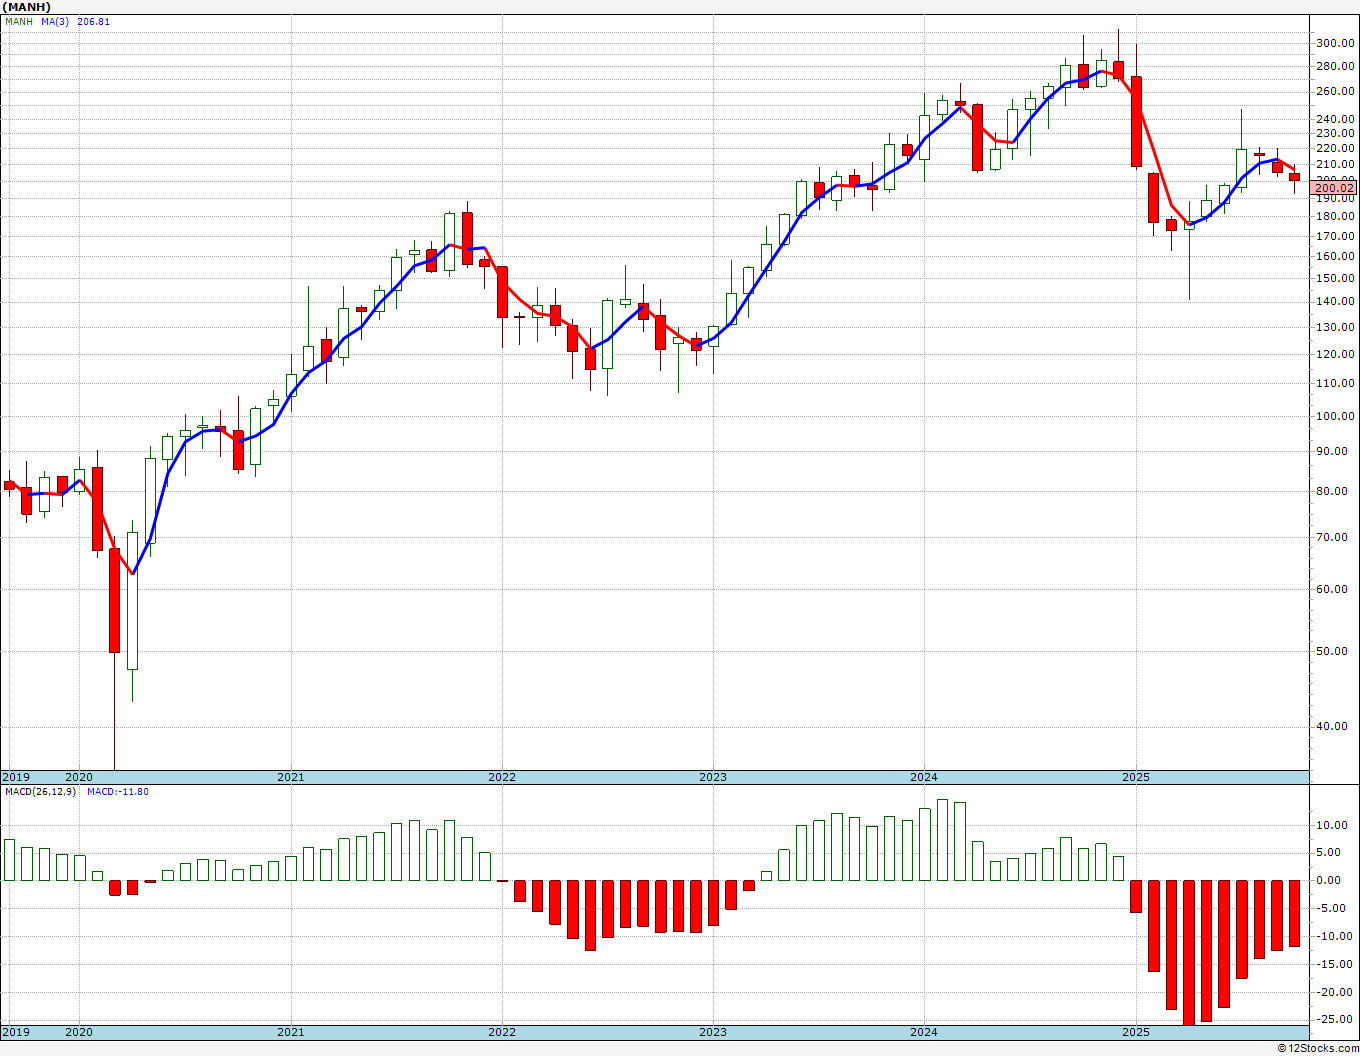Click 2025 on the MACD panel timeline
This screenshot has width=1360, height=1056.
pos(1135,1032)
